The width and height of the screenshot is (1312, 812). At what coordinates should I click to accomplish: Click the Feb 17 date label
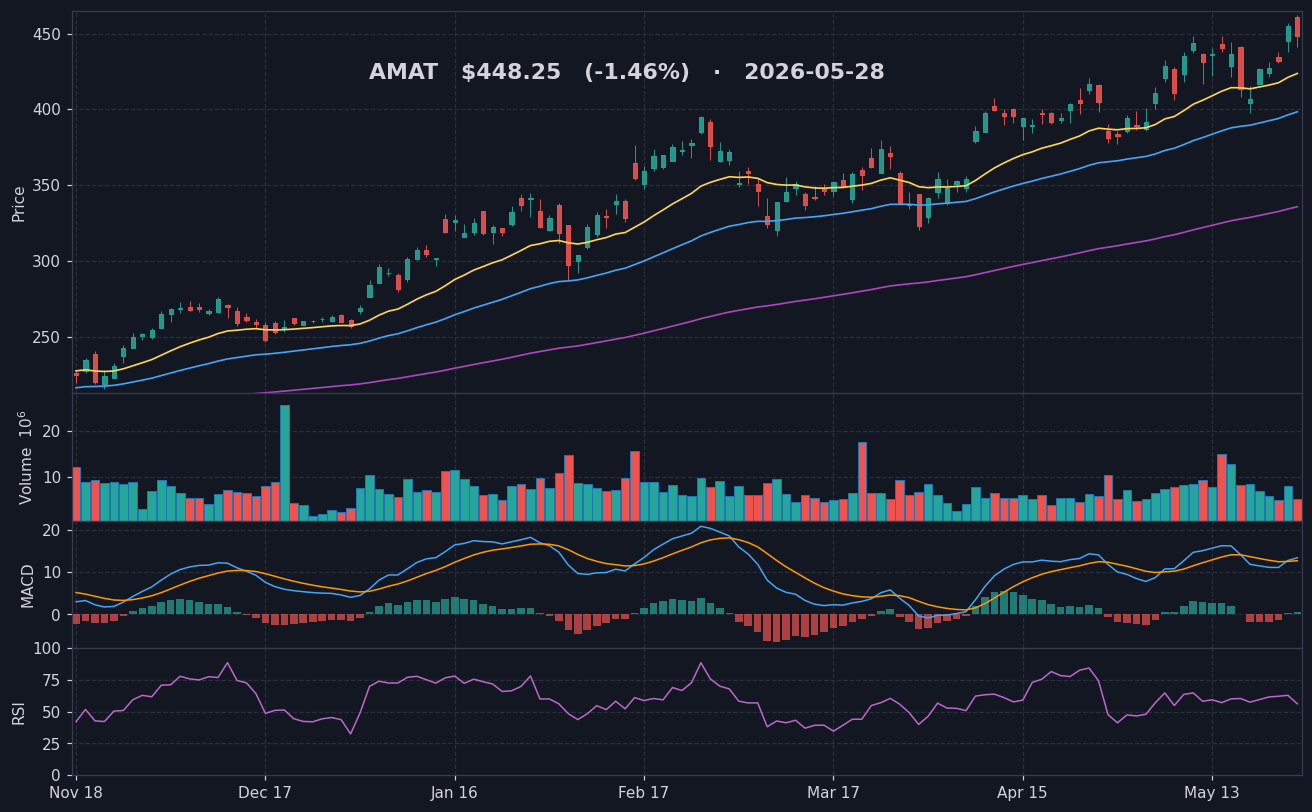644,794
